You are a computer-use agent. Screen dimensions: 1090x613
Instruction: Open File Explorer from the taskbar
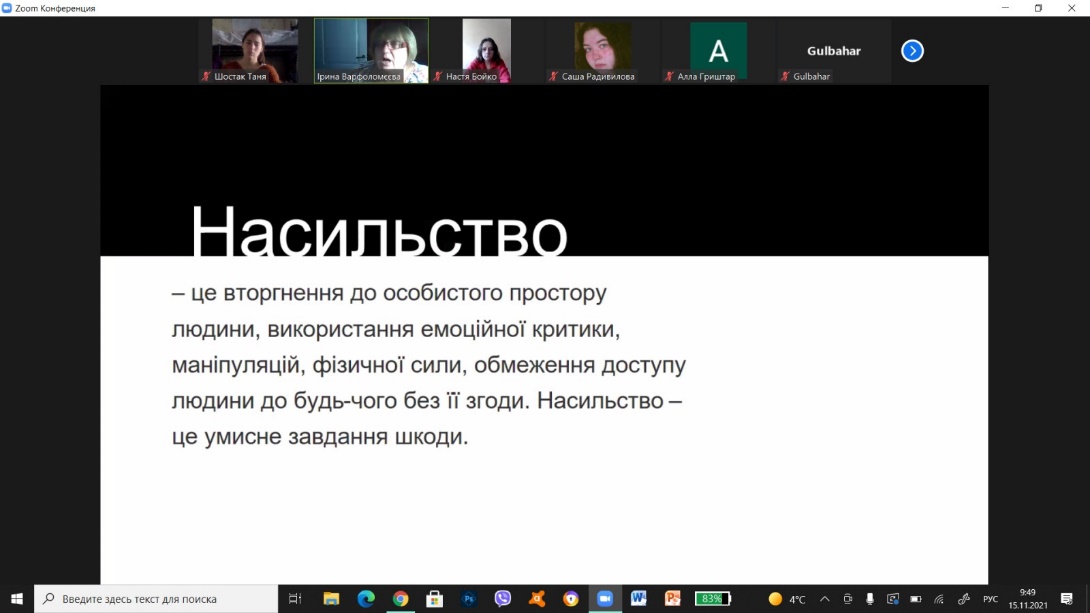click(331, 599)
